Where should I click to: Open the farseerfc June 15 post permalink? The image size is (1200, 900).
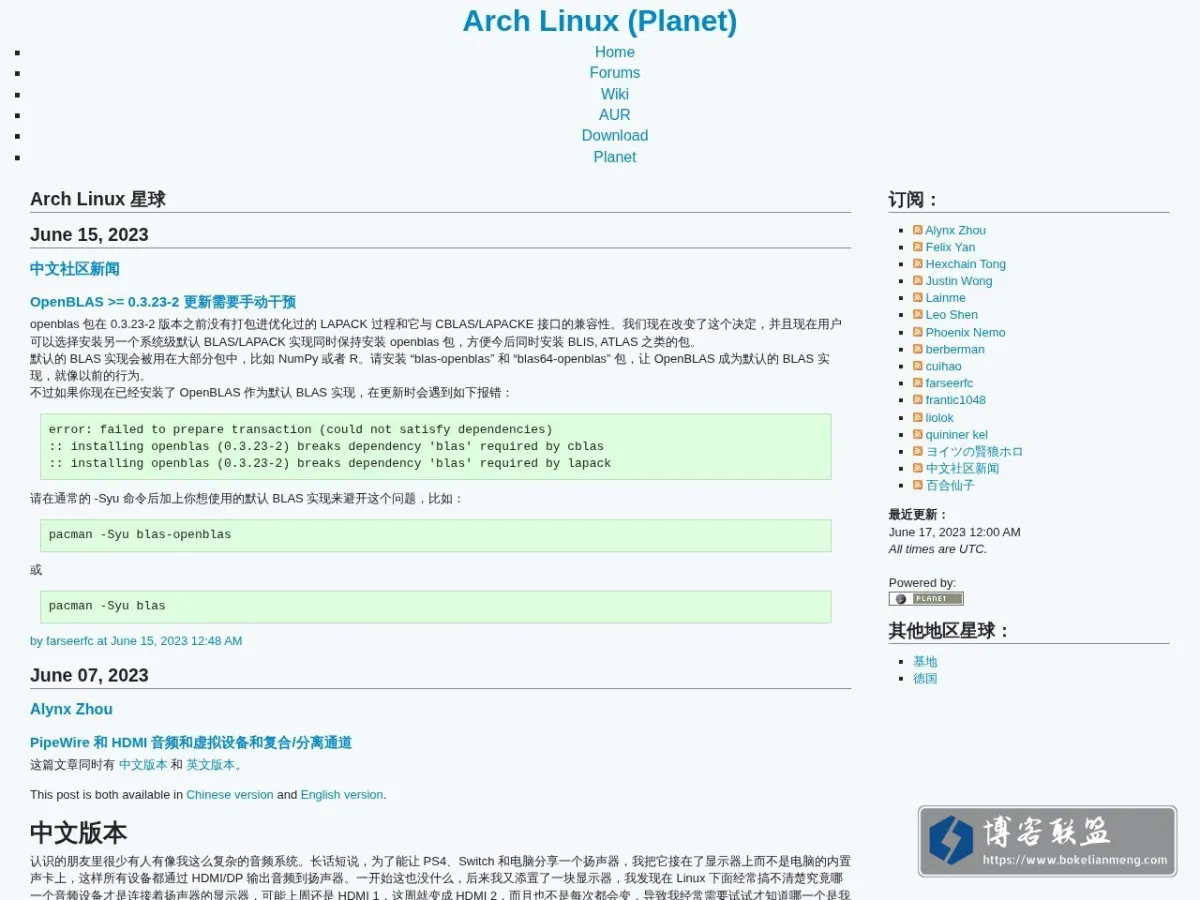[x=136, y=641]
